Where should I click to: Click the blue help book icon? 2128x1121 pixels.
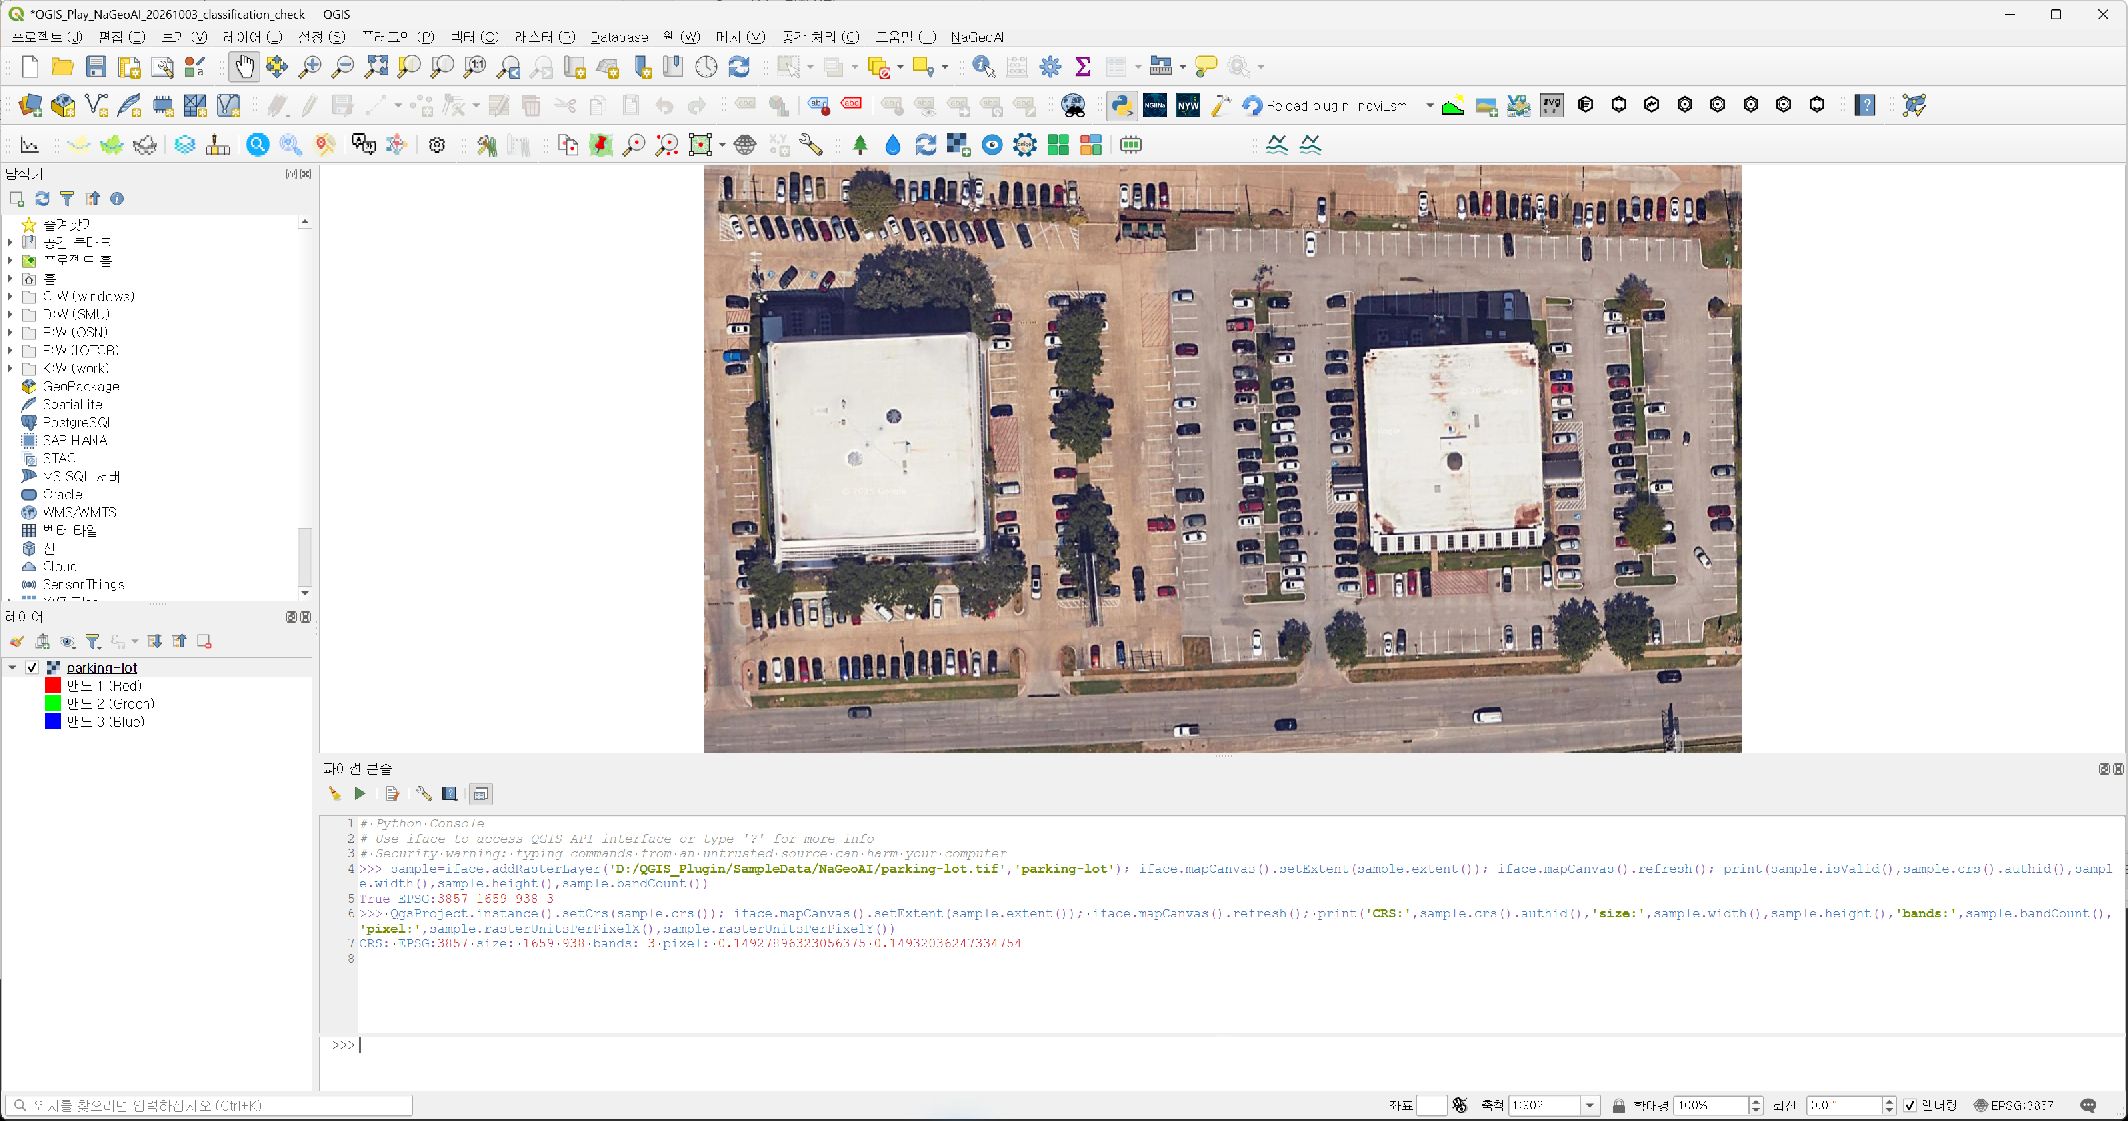point(1865,105)
